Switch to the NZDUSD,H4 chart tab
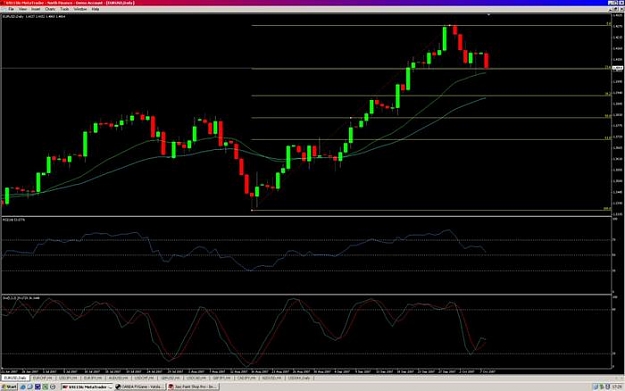Viewport: 625px width, 391px height. coord(272,377)
